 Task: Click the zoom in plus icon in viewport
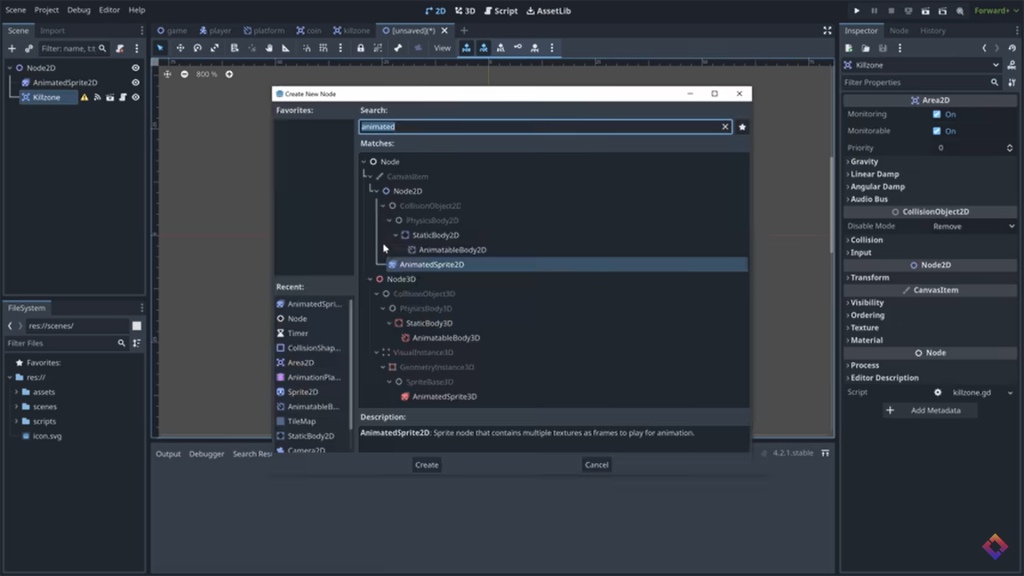pyautogui.click(x=229, y=74)
